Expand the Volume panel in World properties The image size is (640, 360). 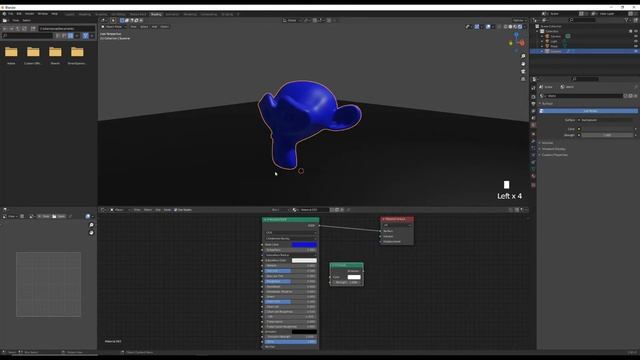tap(547, 143)
